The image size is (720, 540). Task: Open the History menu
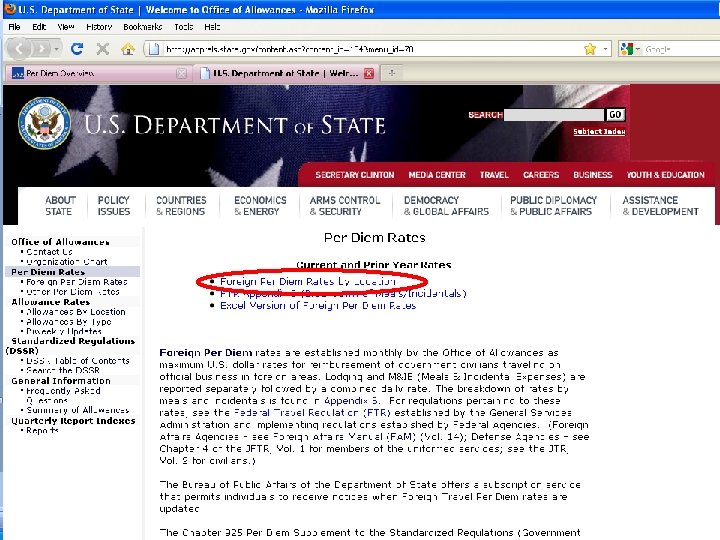[99, 27]
